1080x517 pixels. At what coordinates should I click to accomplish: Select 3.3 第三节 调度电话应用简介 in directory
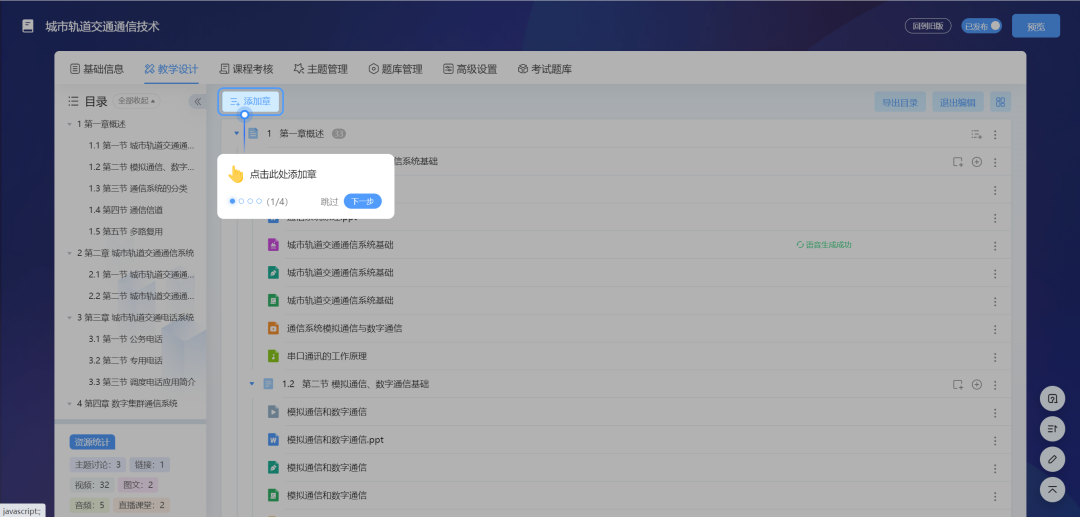143,381
